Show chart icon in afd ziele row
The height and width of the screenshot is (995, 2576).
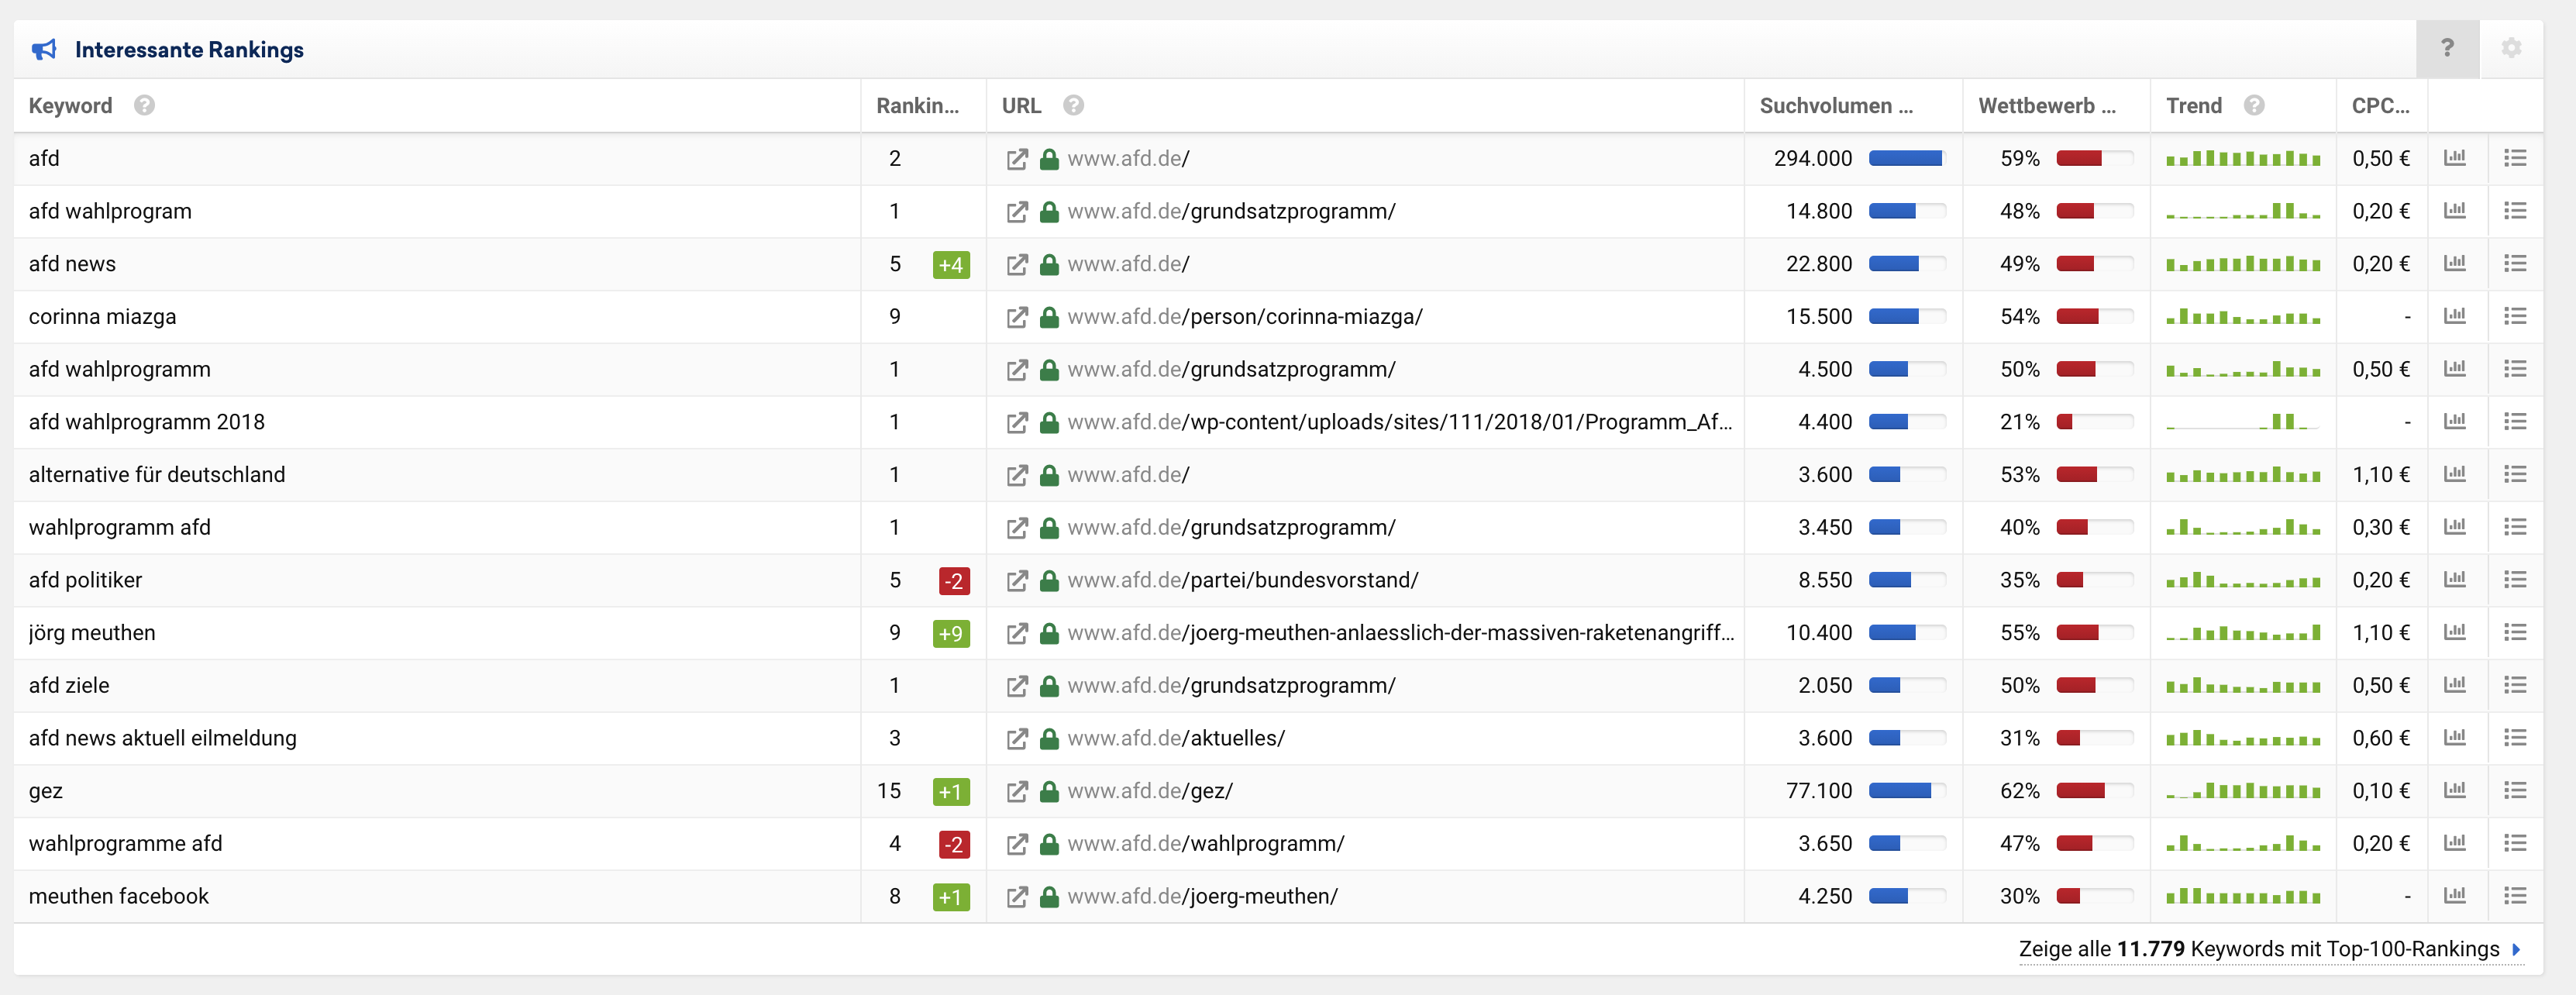[2455, 685]
